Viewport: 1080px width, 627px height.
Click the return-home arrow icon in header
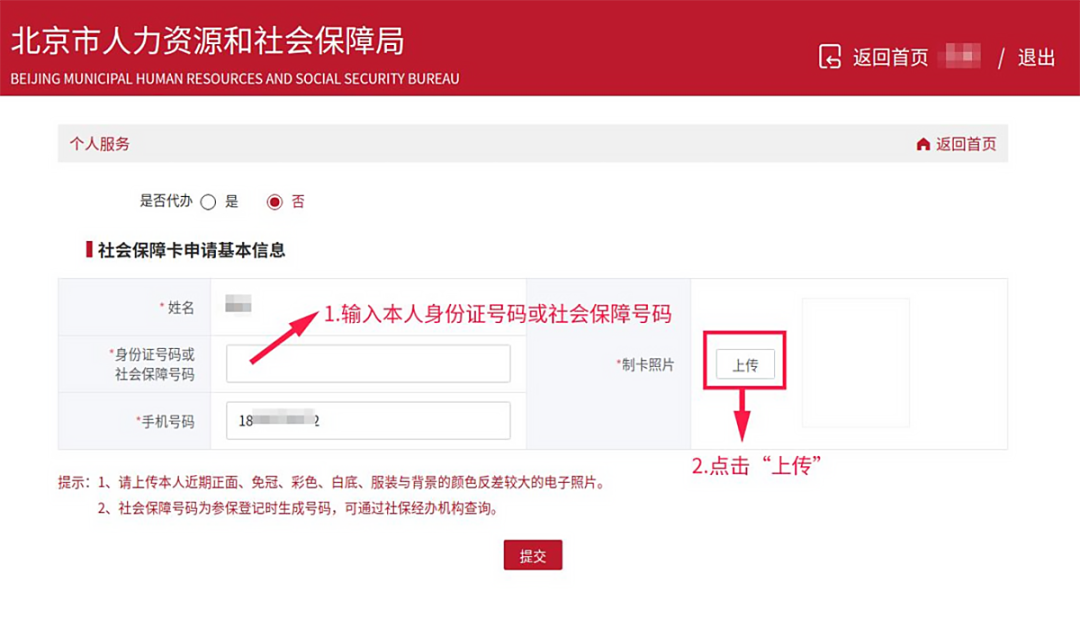coord(829,56)
